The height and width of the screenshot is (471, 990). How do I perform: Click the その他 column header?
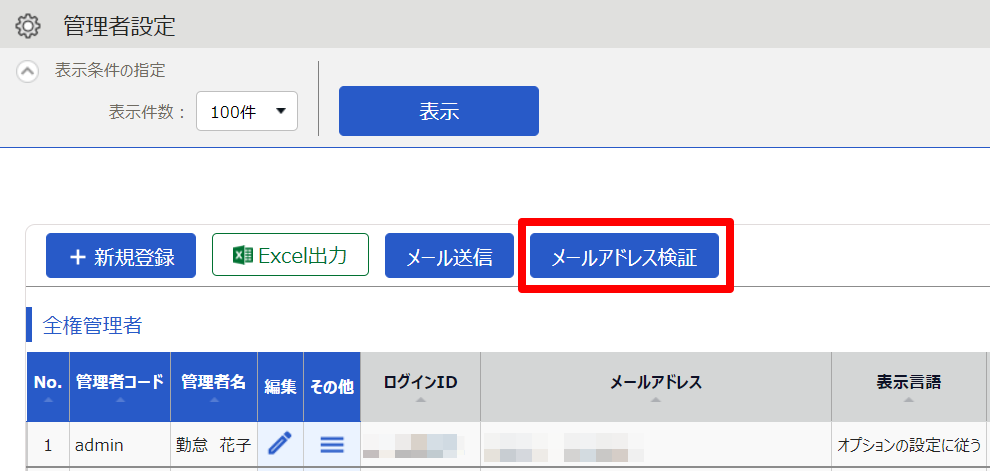332,386
